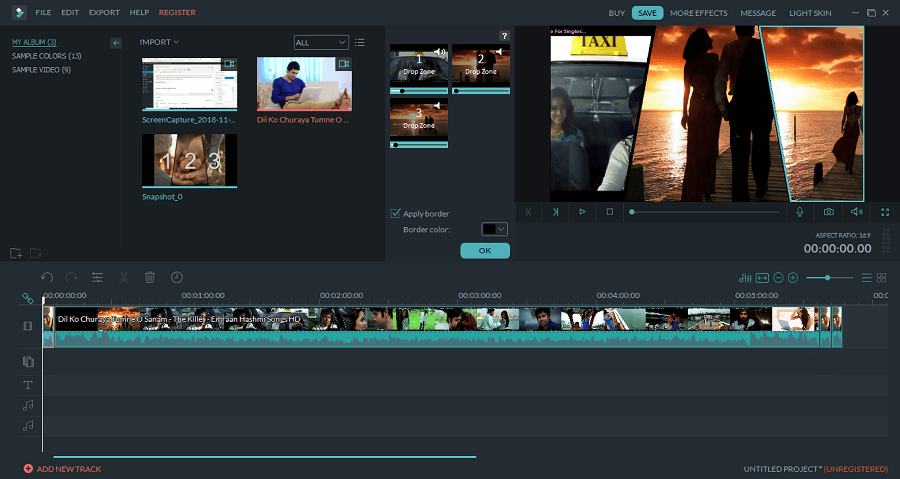
Task: Open the Border color dropdown
Action: tap(496, 229)
